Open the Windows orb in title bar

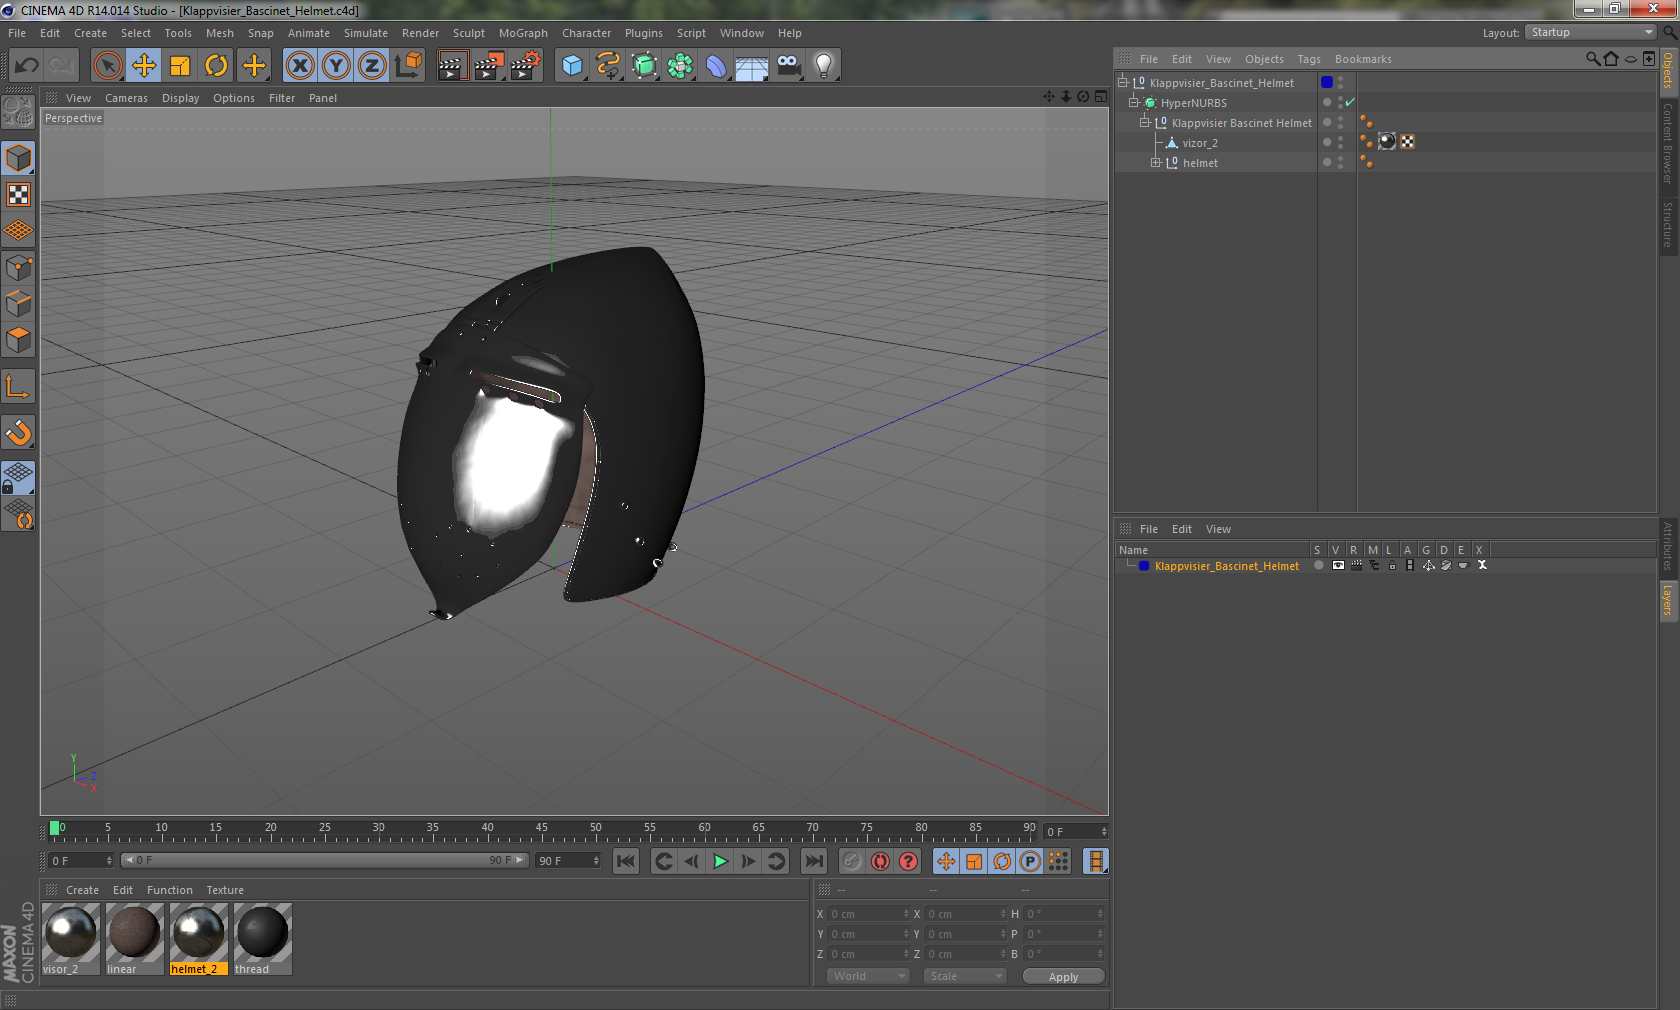[x=9, y=10]
